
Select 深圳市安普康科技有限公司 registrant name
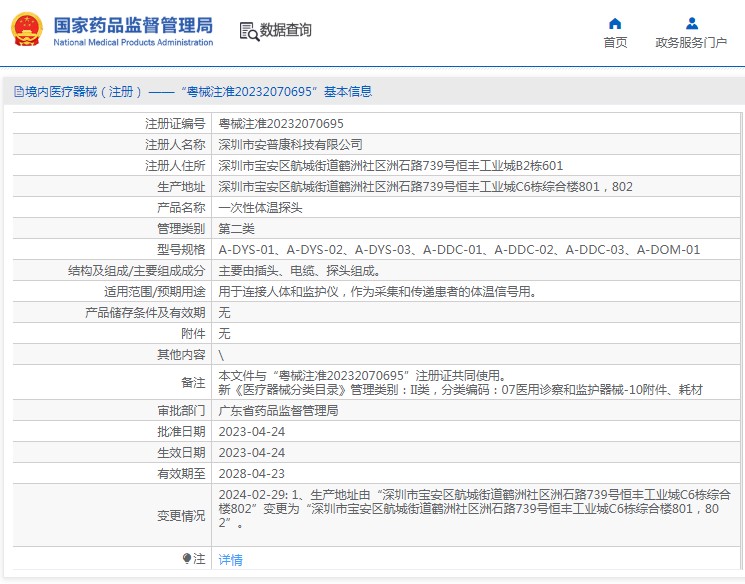(x=290, y=144)
